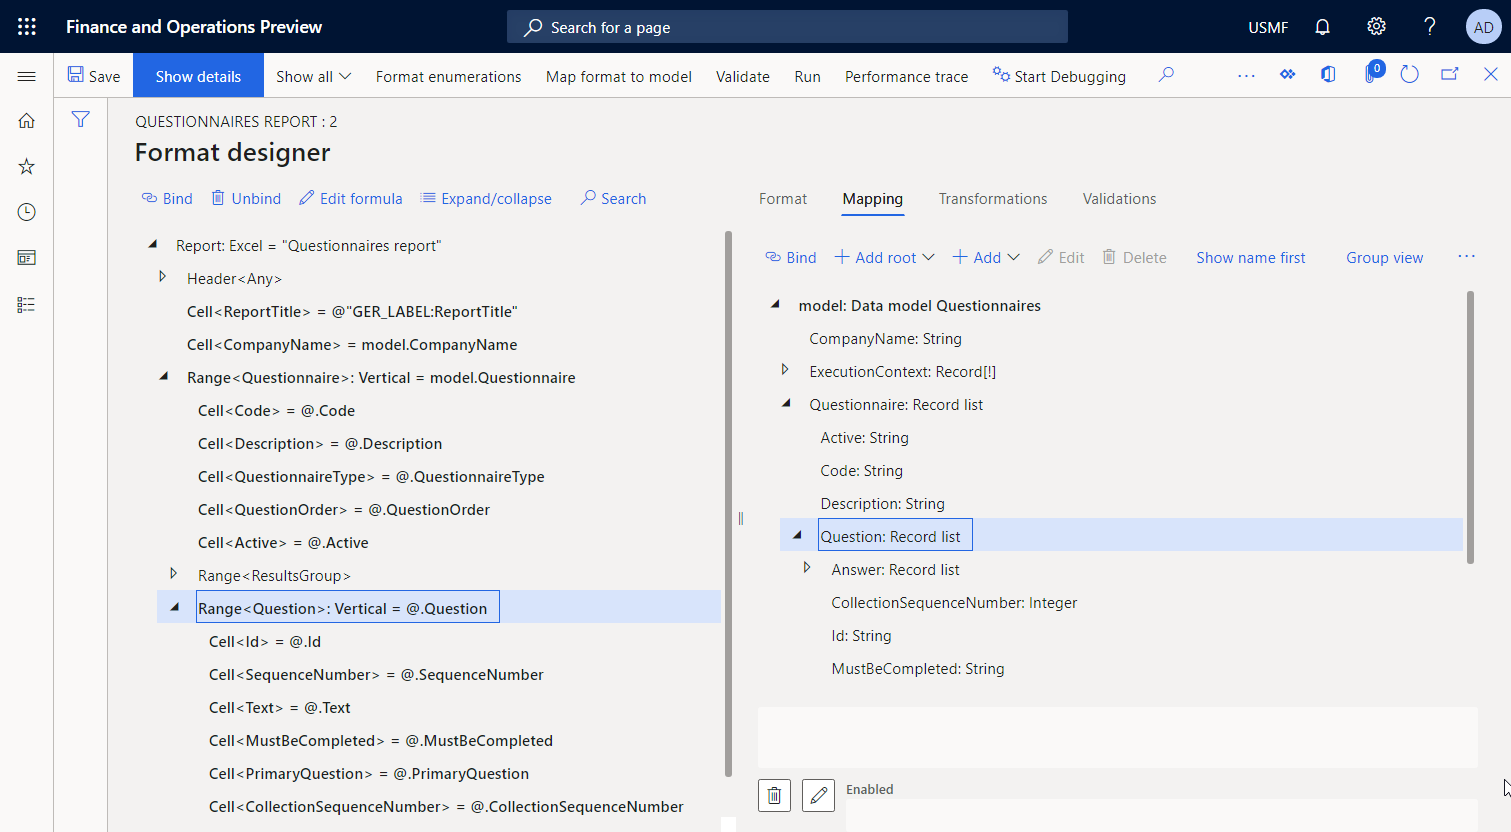
Task: Open the Show all dropdown
Action: [313, 76]
